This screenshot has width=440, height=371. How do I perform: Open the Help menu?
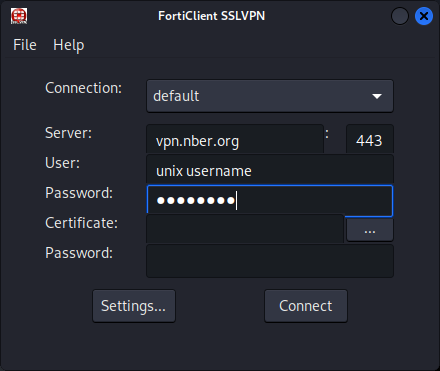[69, 45]
